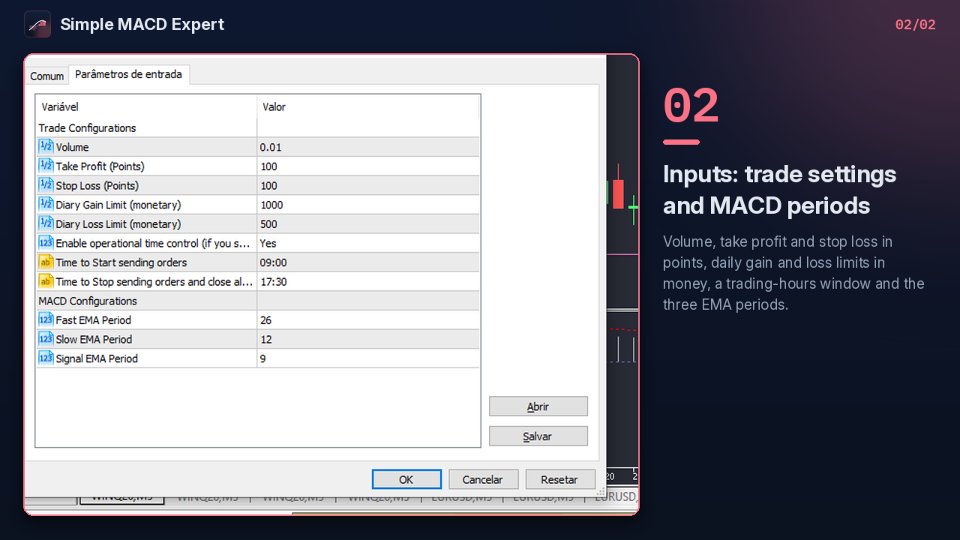Select the Stop Loss (Points) variable name

point(97,186)
